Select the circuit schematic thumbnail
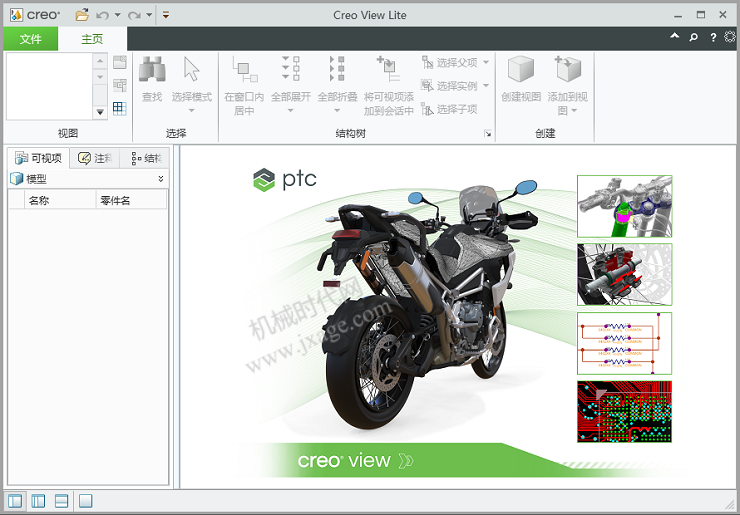Image resolution: width=740 pixels, height=515 pixels. click(x=624, y=343)
